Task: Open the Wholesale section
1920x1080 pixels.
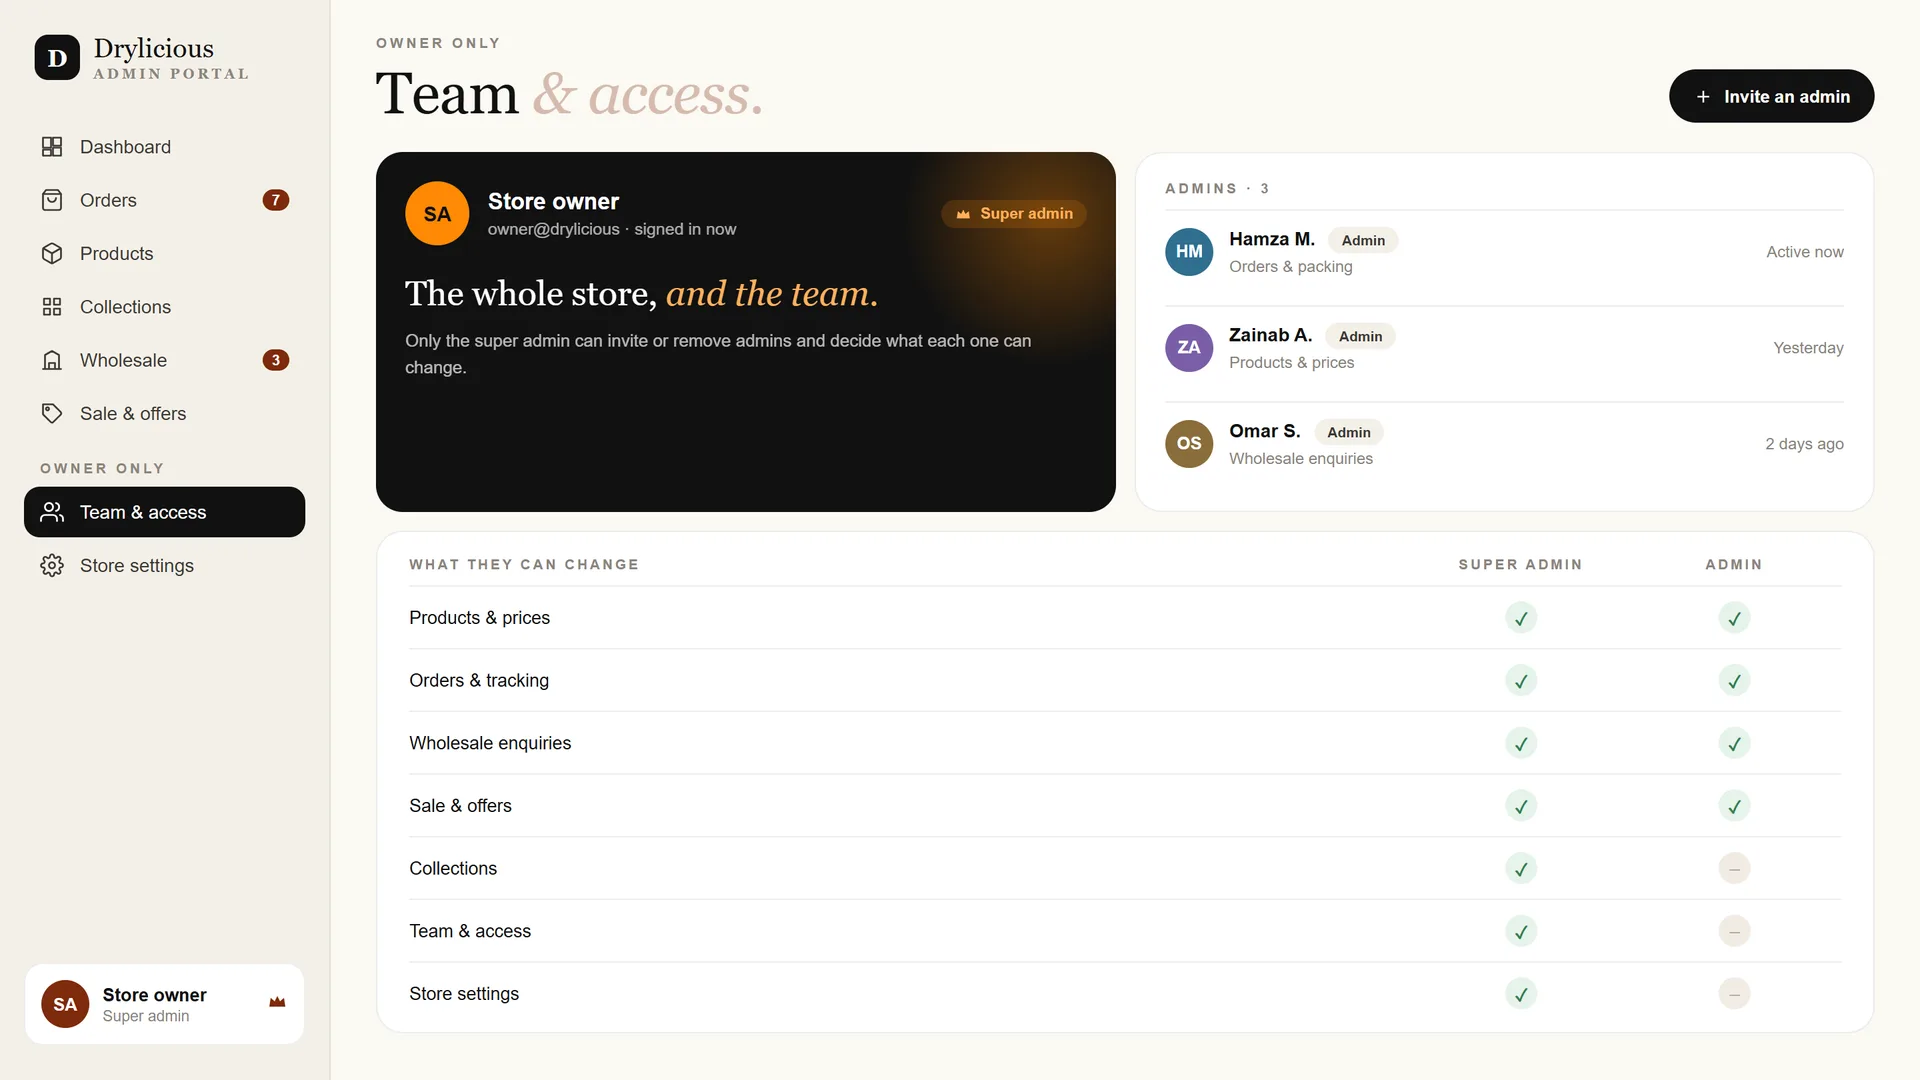Action: click(164, 360)
